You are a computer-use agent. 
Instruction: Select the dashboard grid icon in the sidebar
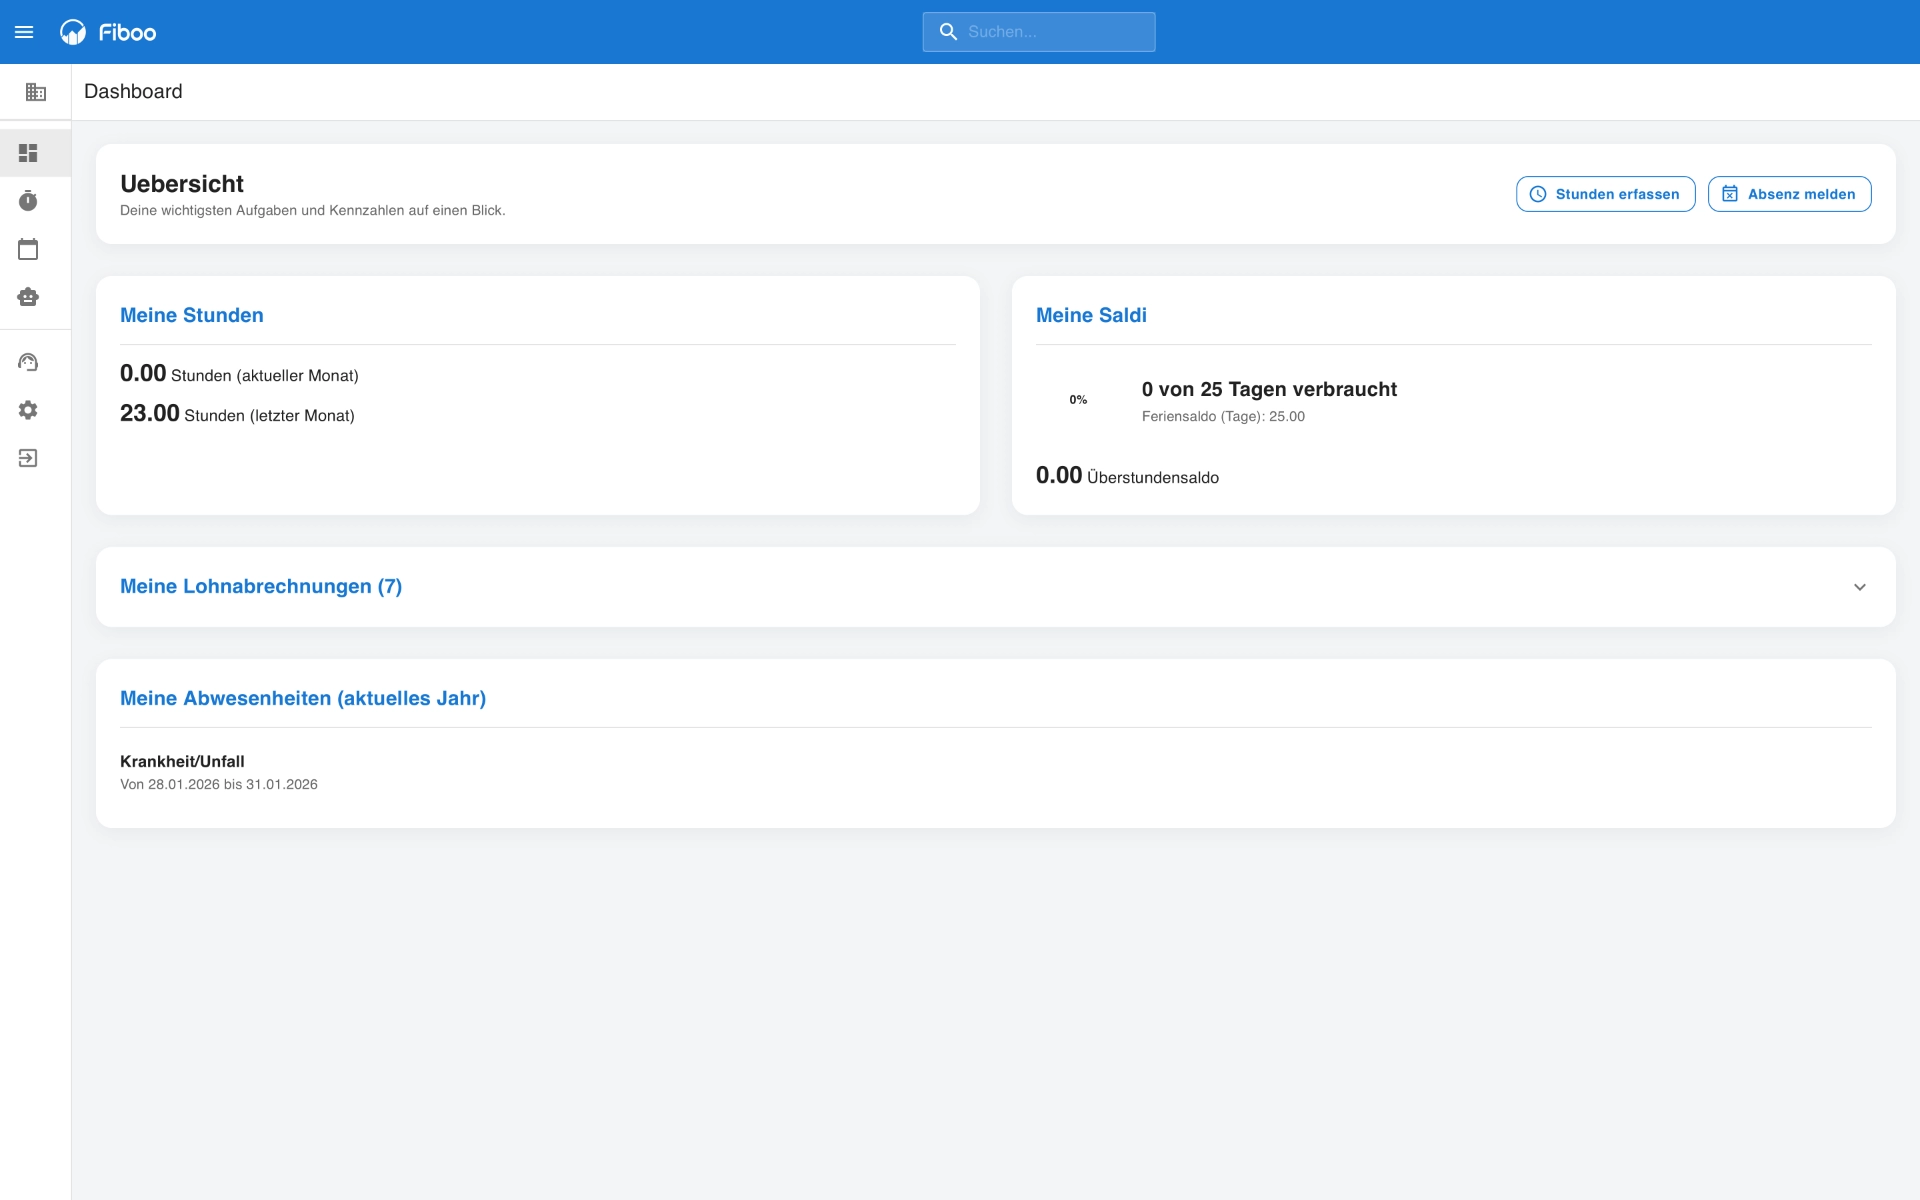[28, 153]
